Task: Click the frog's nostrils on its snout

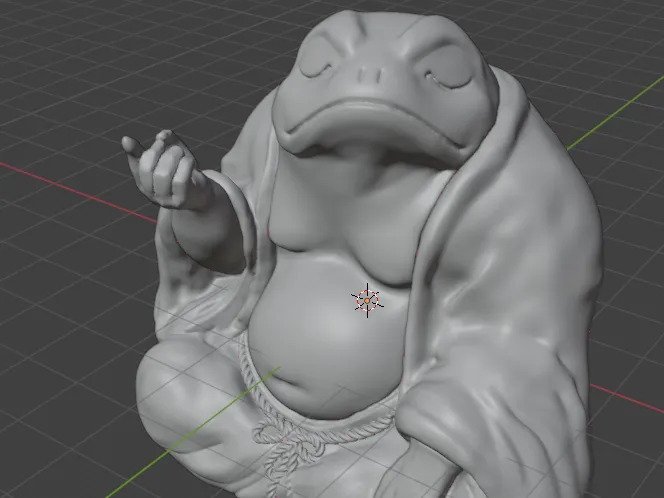Action: pos(370,75)
